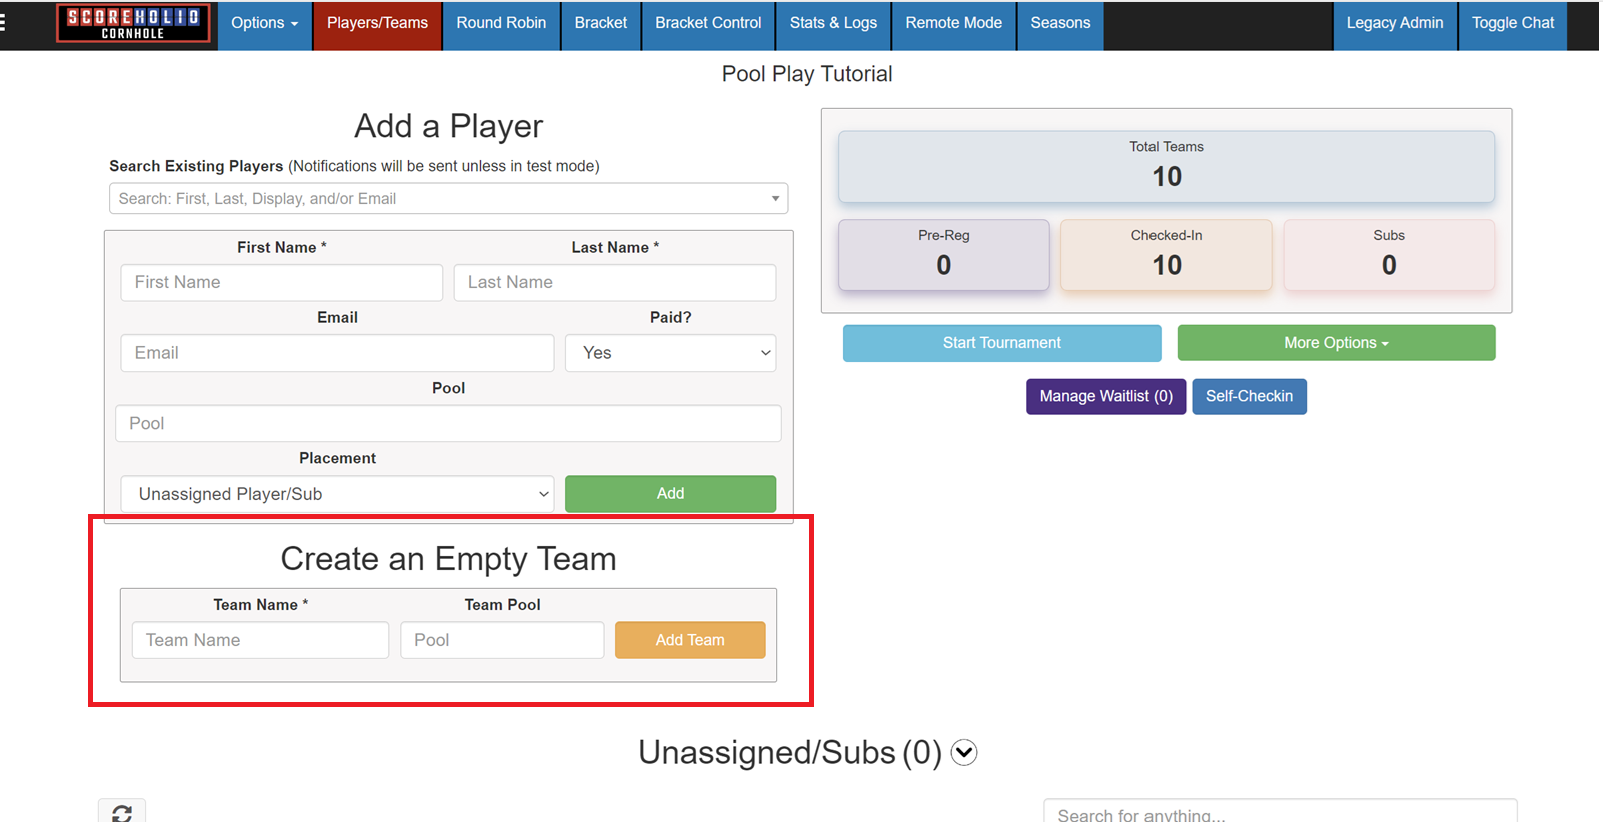
Task: Open the hamburger menu at top left
Action: pos(3,22)
